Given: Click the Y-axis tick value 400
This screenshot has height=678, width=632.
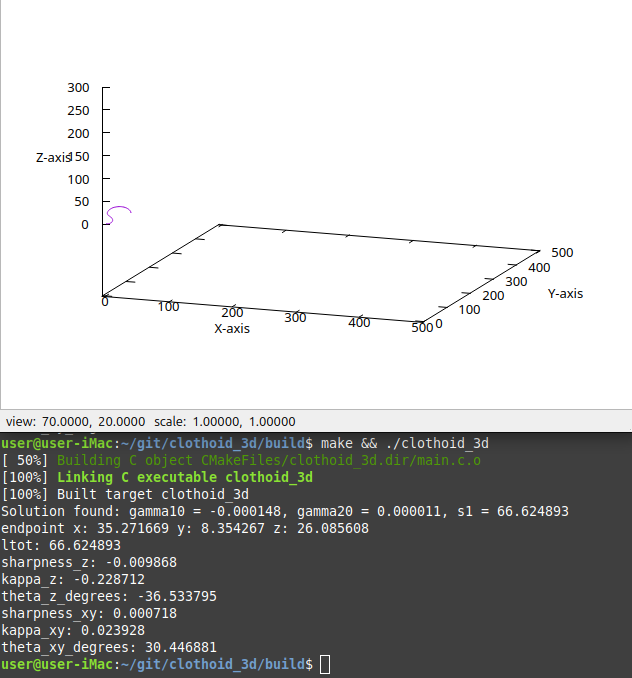Looking at the screenshot, I should 539,268.
